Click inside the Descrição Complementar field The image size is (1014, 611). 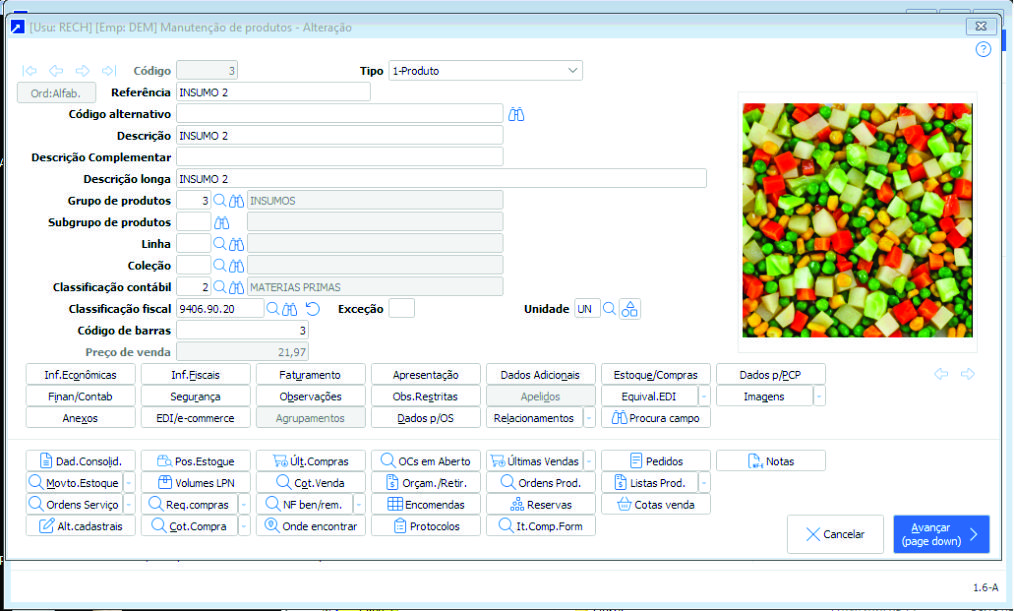340,156
